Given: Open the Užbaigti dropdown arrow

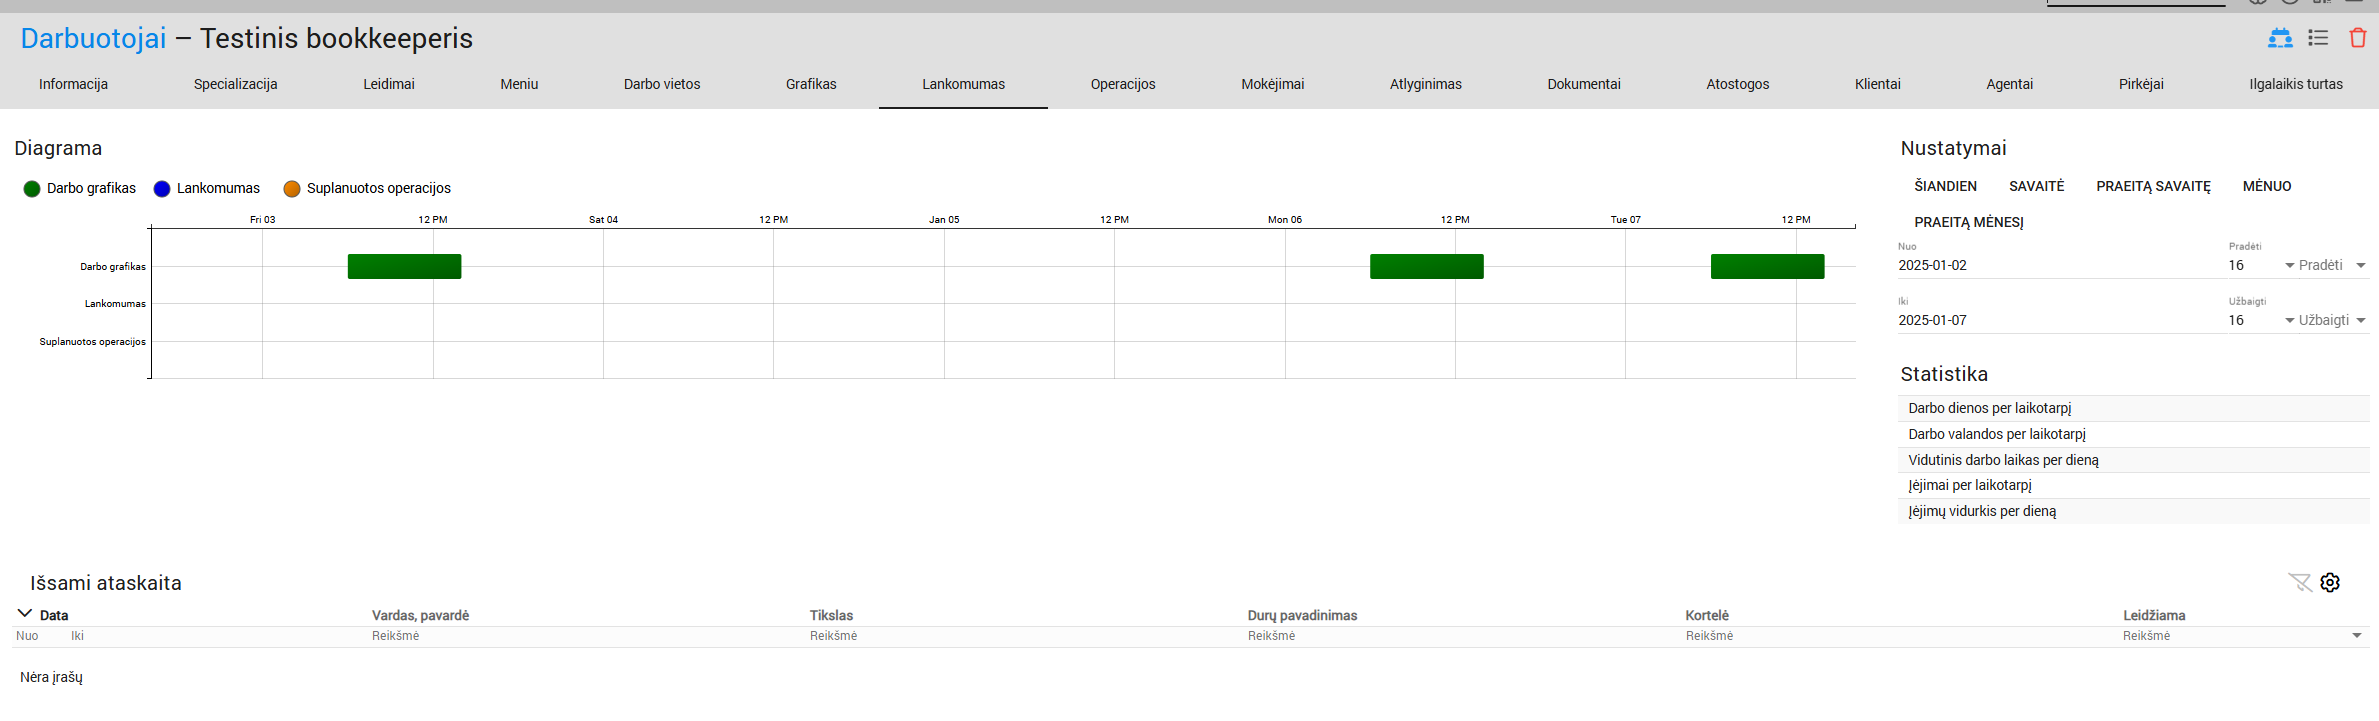Looking at the screenshot, I should 2361,321.
